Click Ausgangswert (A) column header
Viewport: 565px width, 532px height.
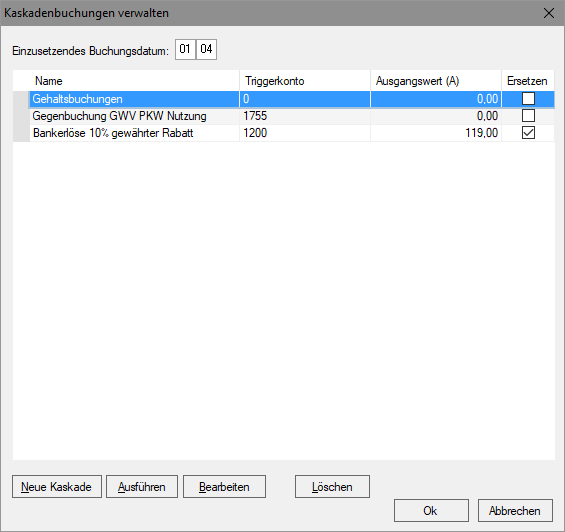point(436,81)
